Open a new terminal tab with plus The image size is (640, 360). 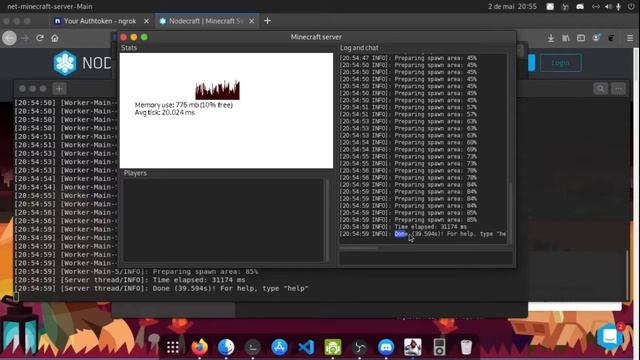pyautogui.click(x=59, y=89)
